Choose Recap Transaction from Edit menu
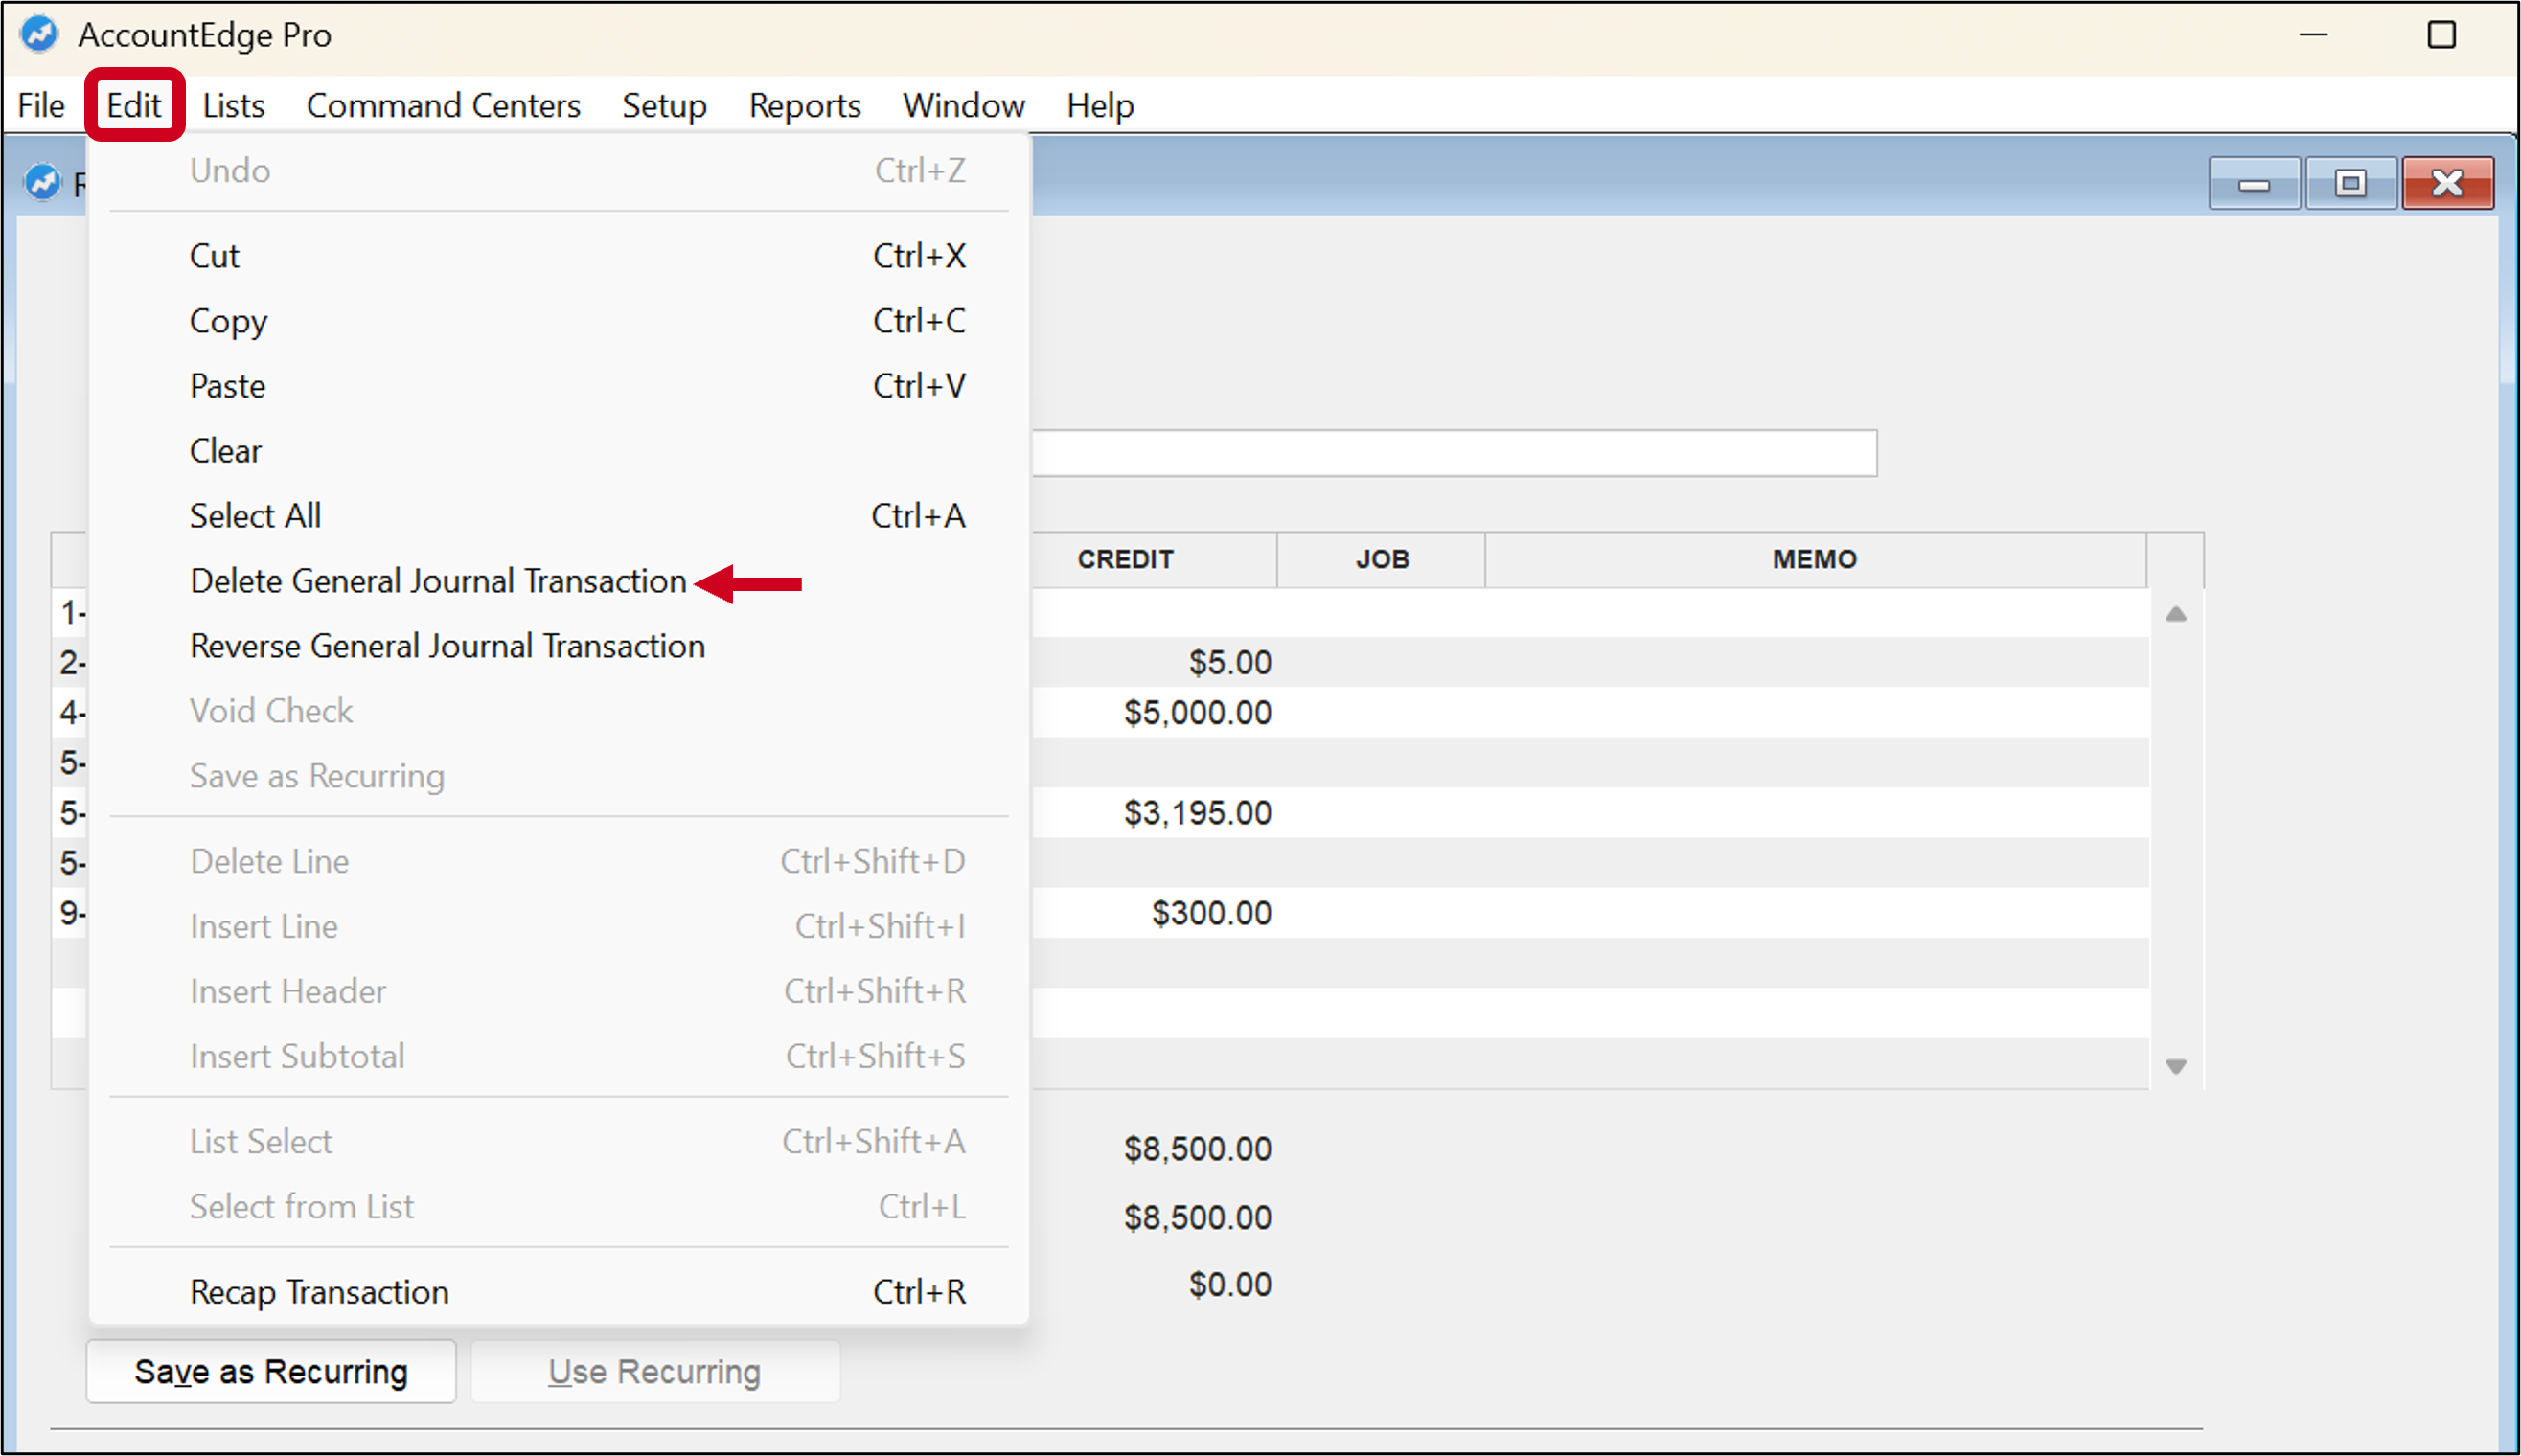The width and height of the screenshot is (2521, 1456). [558, 1292]
